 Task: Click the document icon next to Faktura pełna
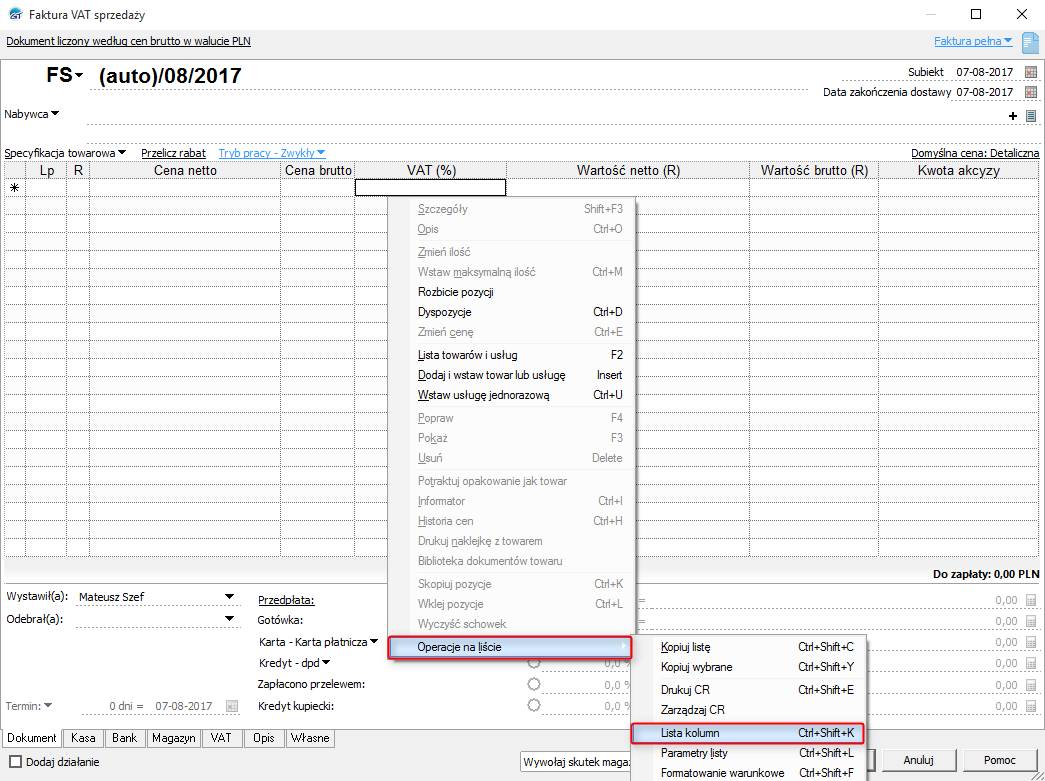(x=1030, y=43)
